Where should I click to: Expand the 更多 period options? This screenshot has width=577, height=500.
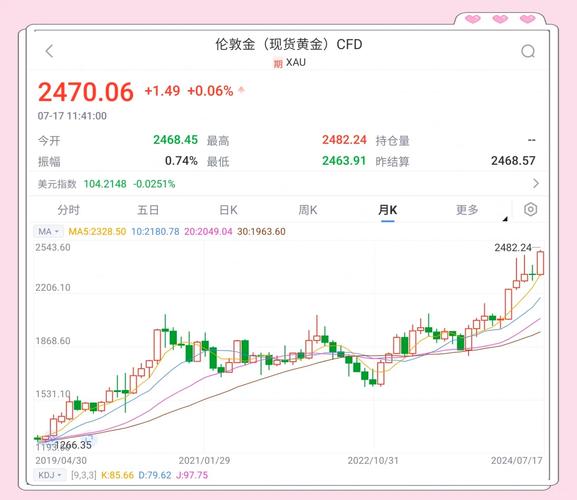click(x=467, y=210)
